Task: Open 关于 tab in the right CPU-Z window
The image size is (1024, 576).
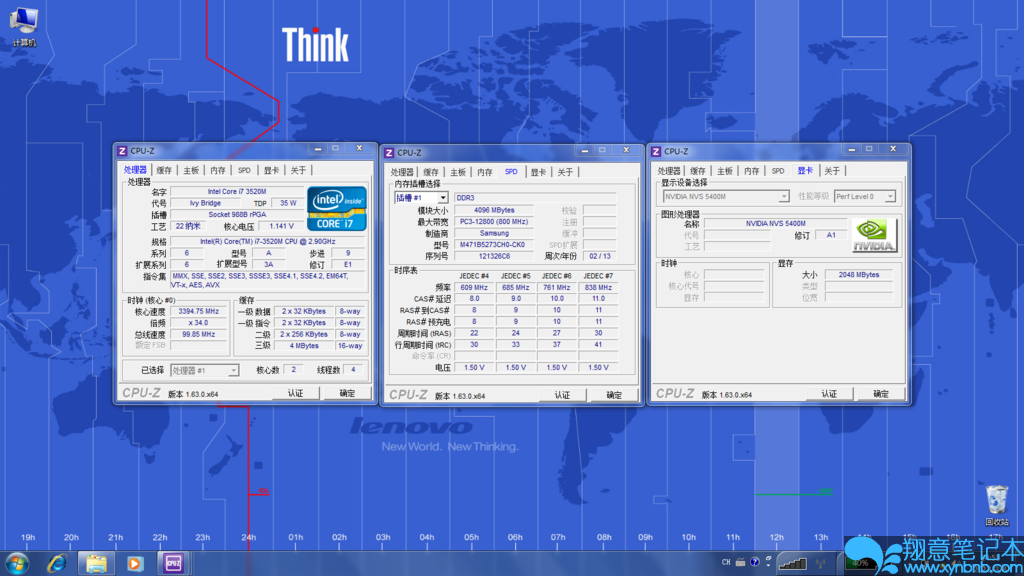Action: tap(832, 171)
